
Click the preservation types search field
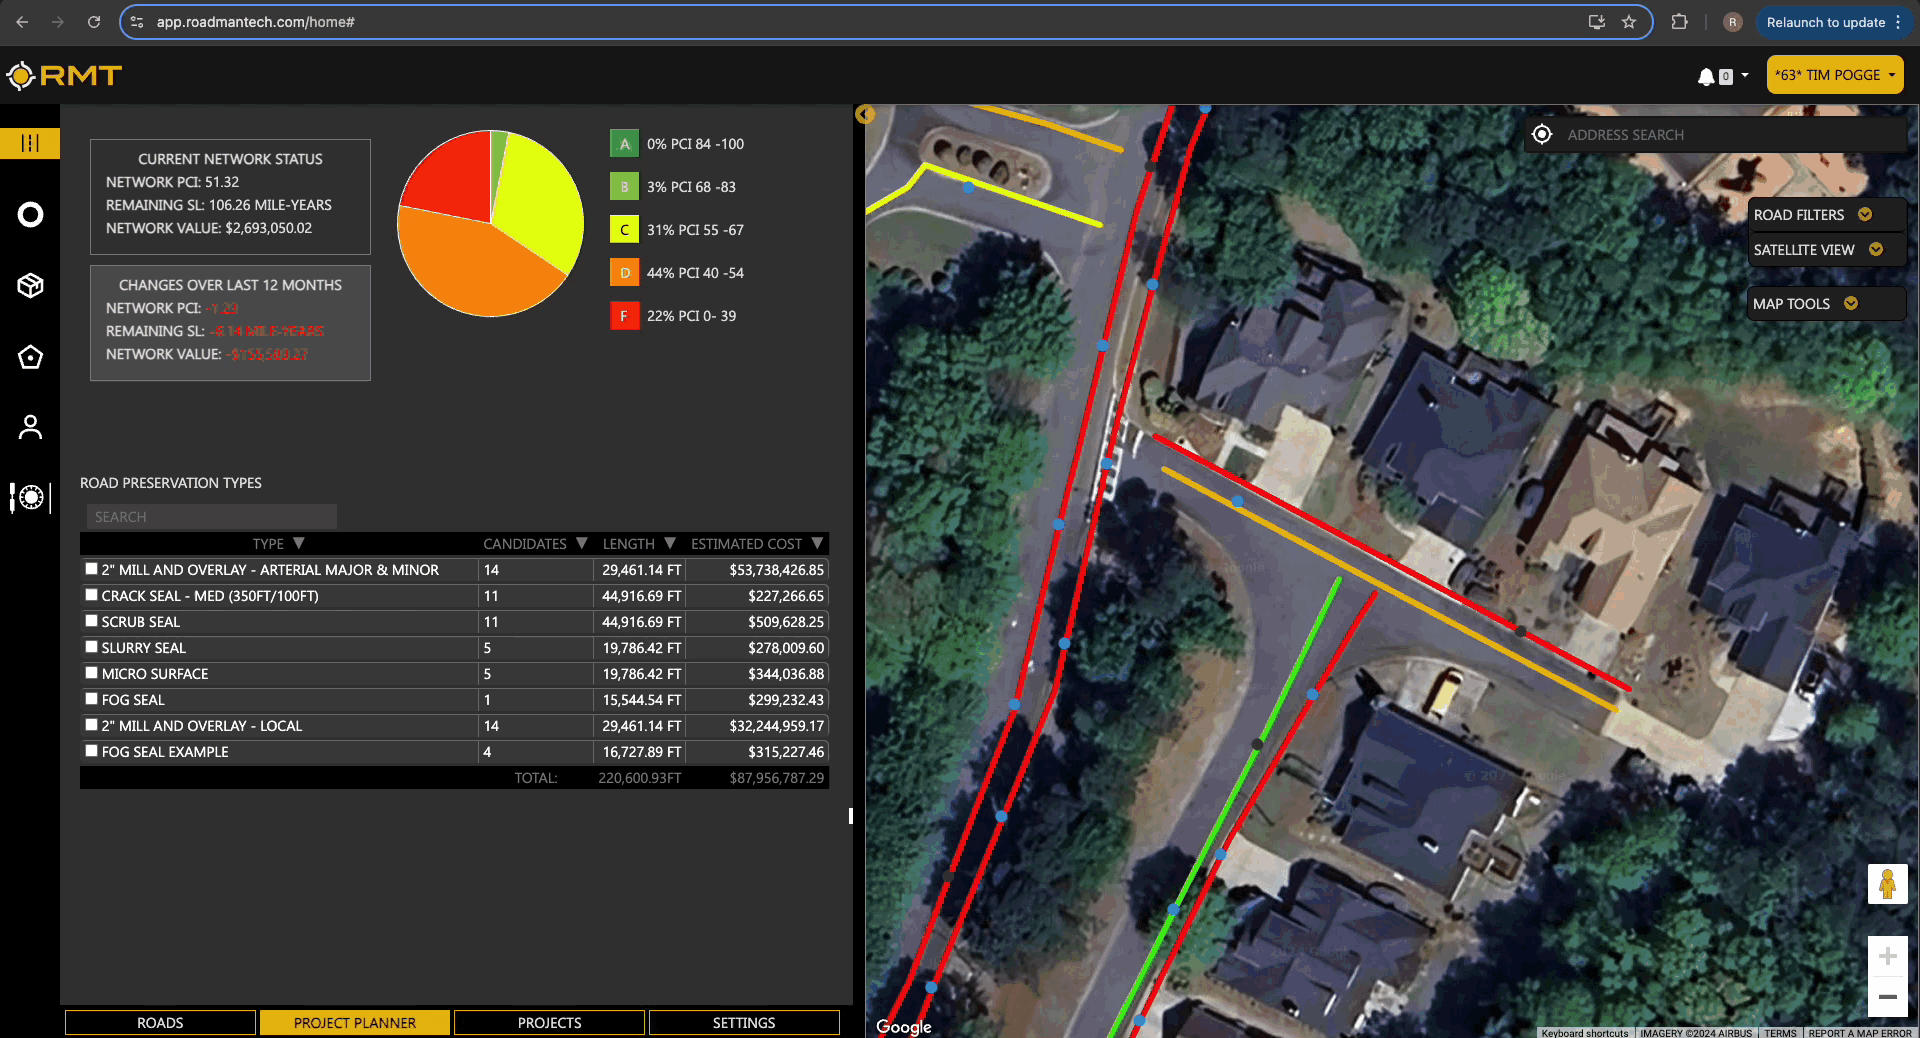pos(211,517)
